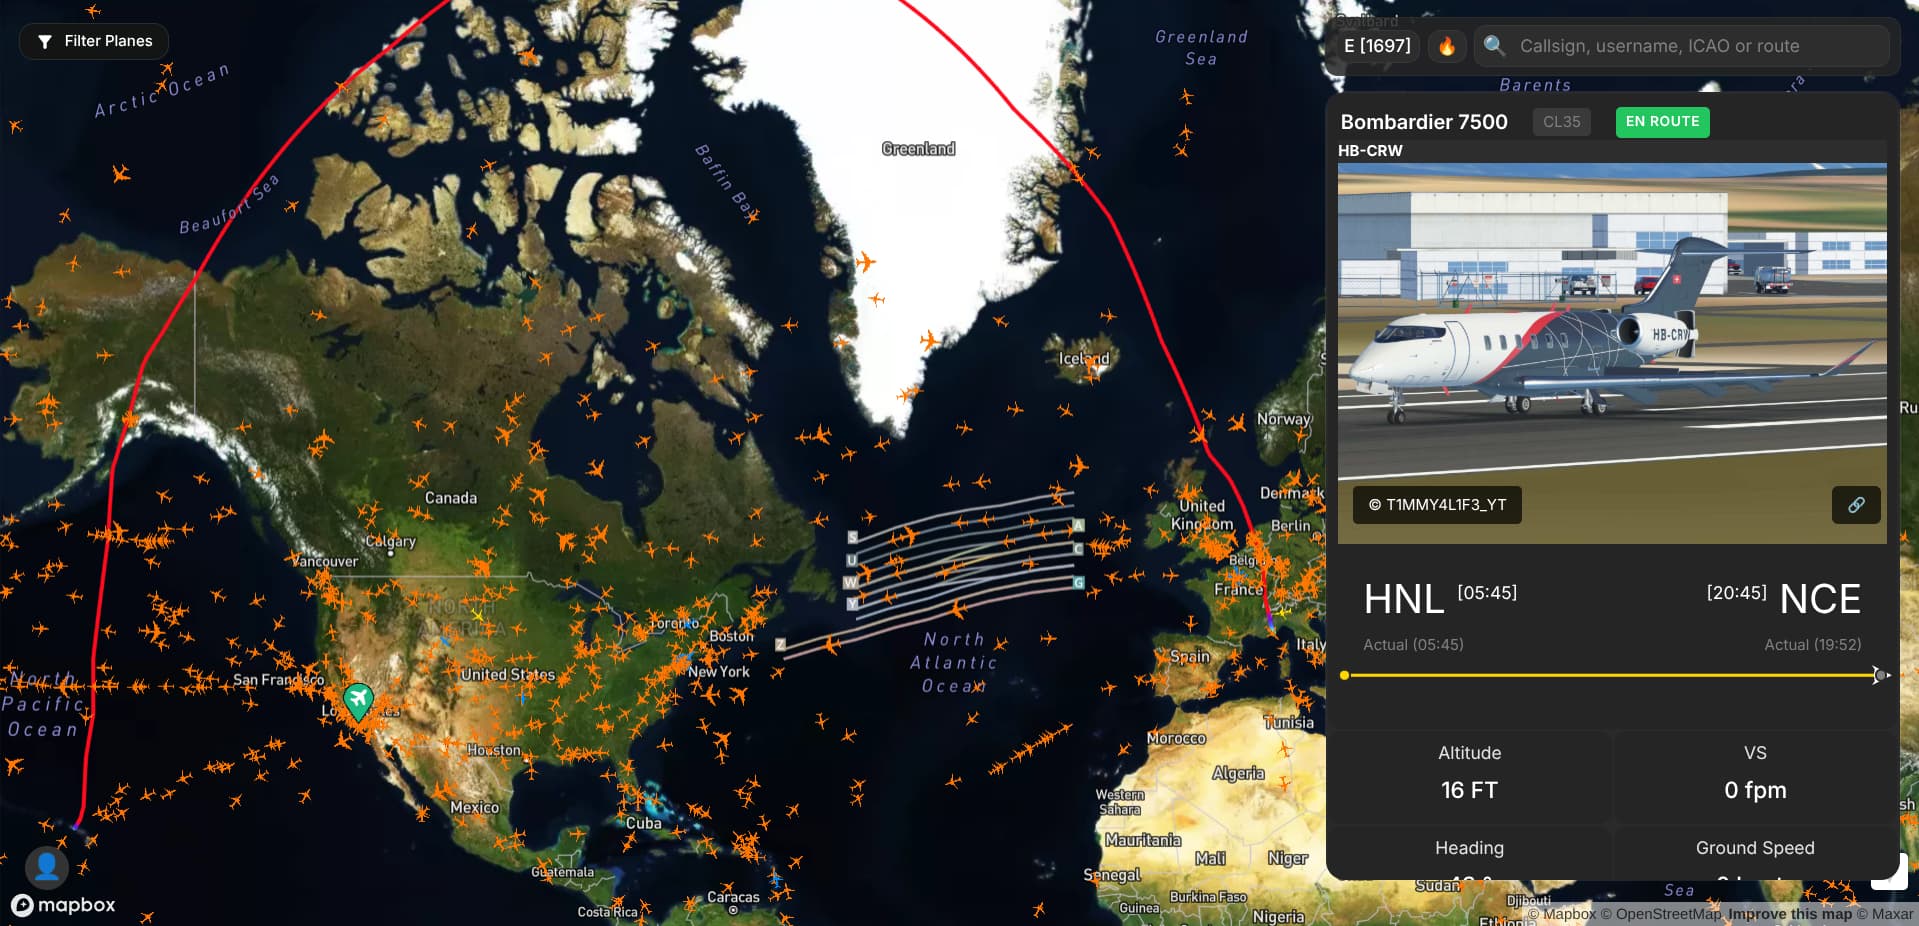
Task: Click the Actual (05:45) departure text
Action: pyautogui.click(x=1413, y=645)
